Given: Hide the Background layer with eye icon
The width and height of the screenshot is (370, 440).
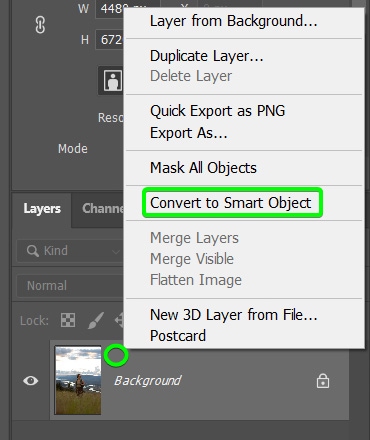Looking at the screenshot, I should [x=30, y=380].
